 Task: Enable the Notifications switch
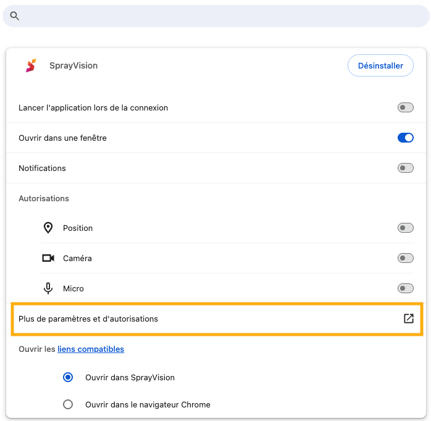coord(405,168)
